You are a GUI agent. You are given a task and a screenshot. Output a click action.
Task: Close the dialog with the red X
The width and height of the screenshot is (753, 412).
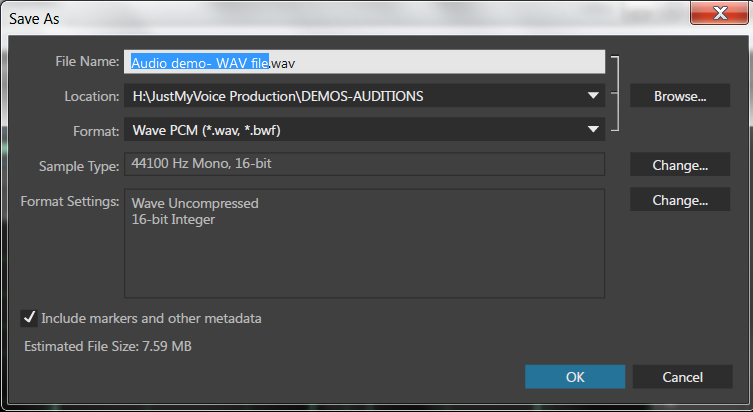pyautogui.click(x=719, y=13)
